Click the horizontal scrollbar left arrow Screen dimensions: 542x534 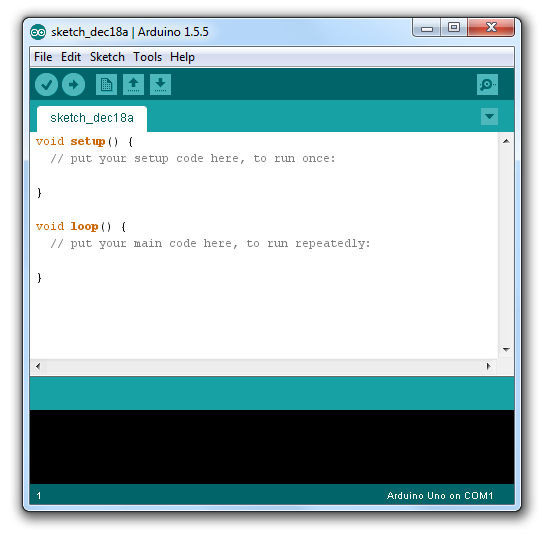click(x=38, y=366)
